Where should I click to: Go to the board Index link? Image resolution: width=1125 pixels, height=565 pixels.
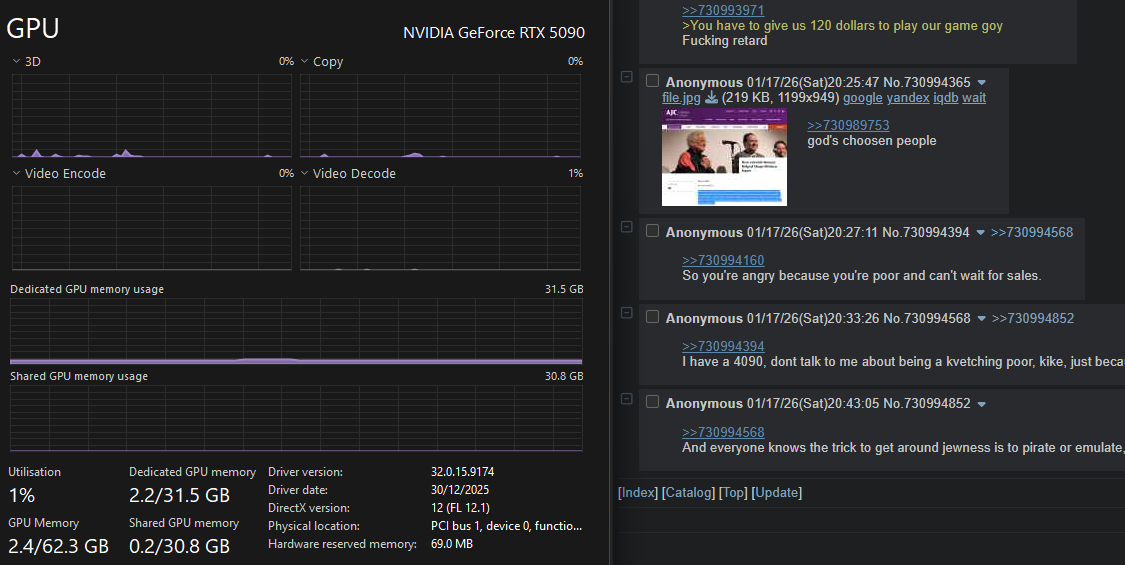click(x=638, y=492)
